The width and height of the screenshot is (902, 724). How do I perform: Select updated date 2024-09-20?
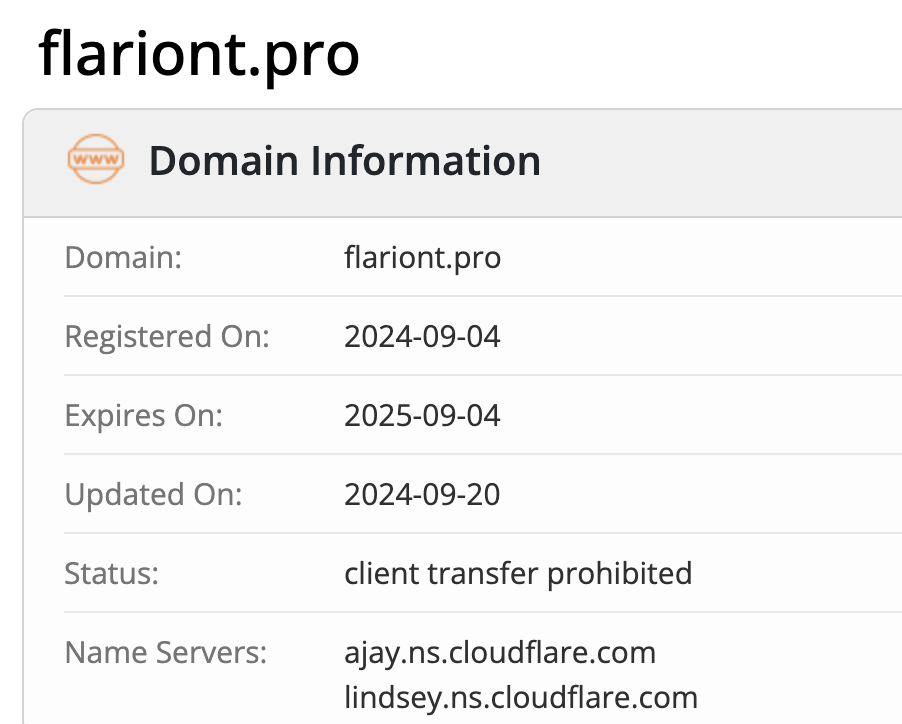coord(422,495)
